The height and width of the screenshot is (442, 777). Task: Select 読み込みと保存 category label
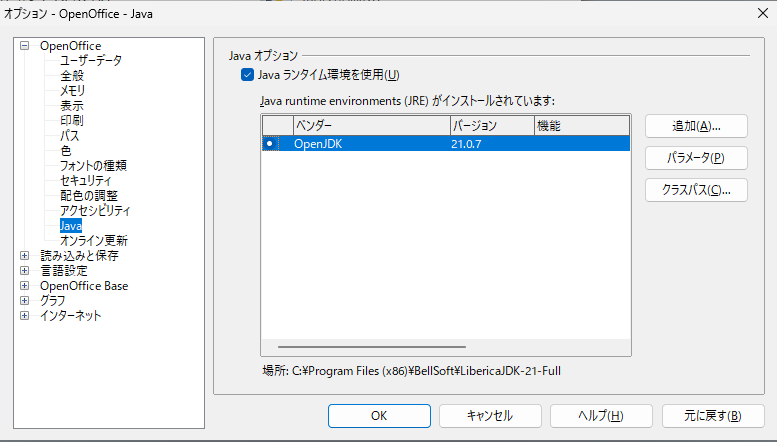pos(79,256)
